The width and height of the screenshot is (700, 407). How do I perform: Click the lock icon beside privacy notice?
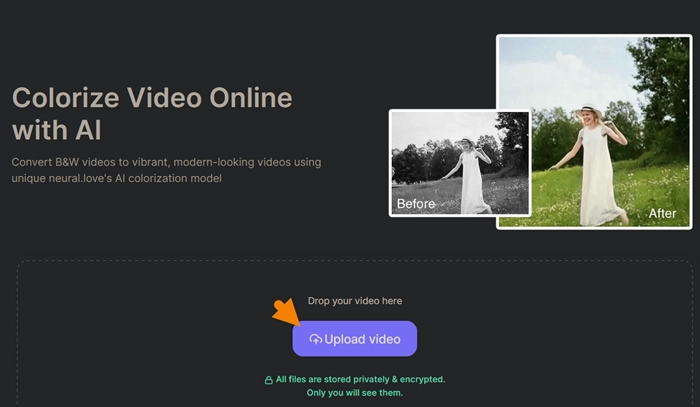pos(268,380)
